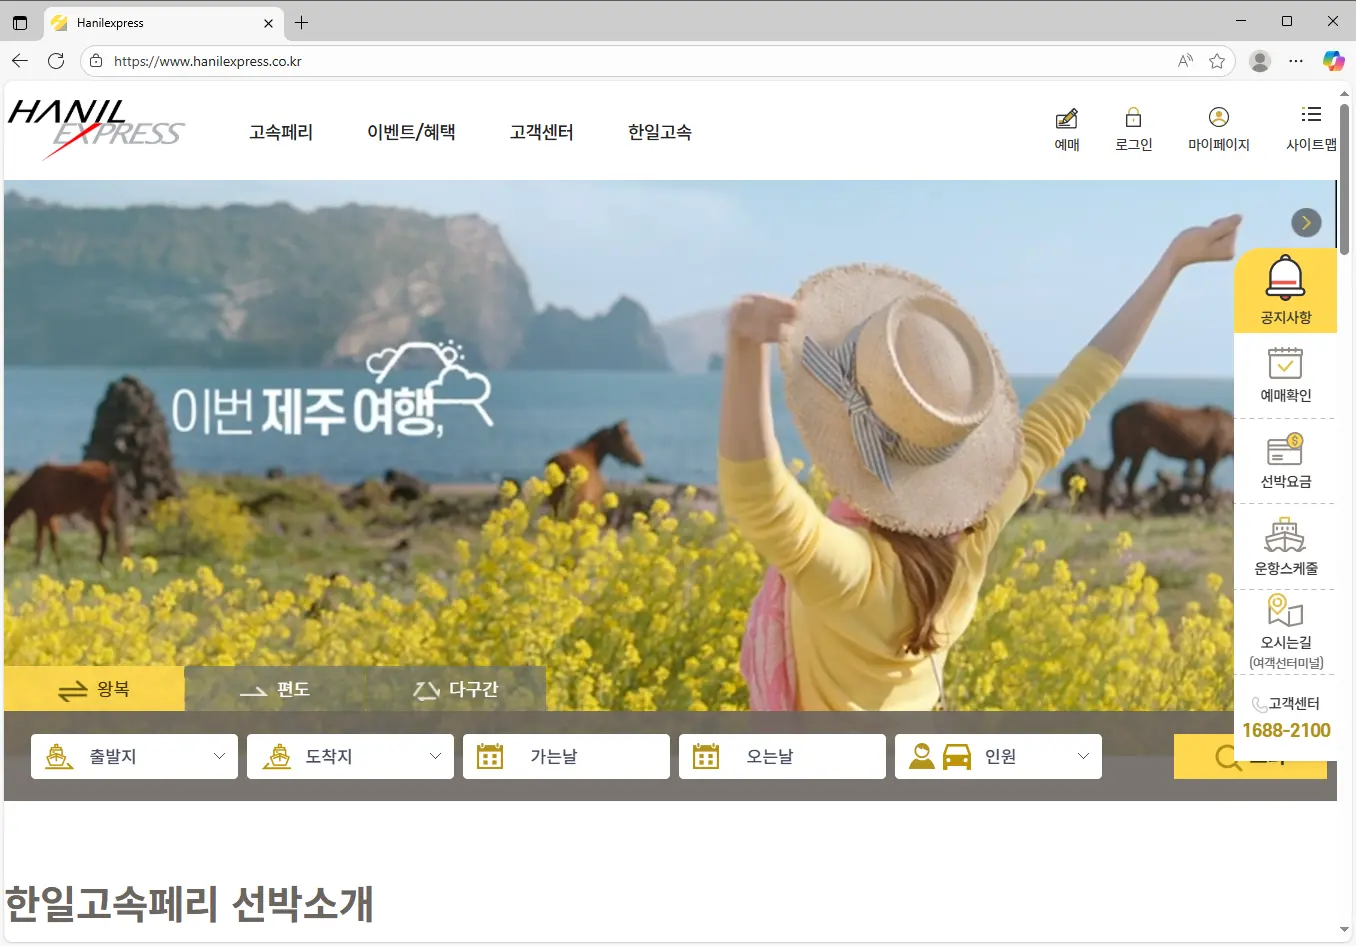The height and width of the screenshot is (946, 1356).
Task: Open the 출발지 departure dropdown
Action: tap(134, 756)
